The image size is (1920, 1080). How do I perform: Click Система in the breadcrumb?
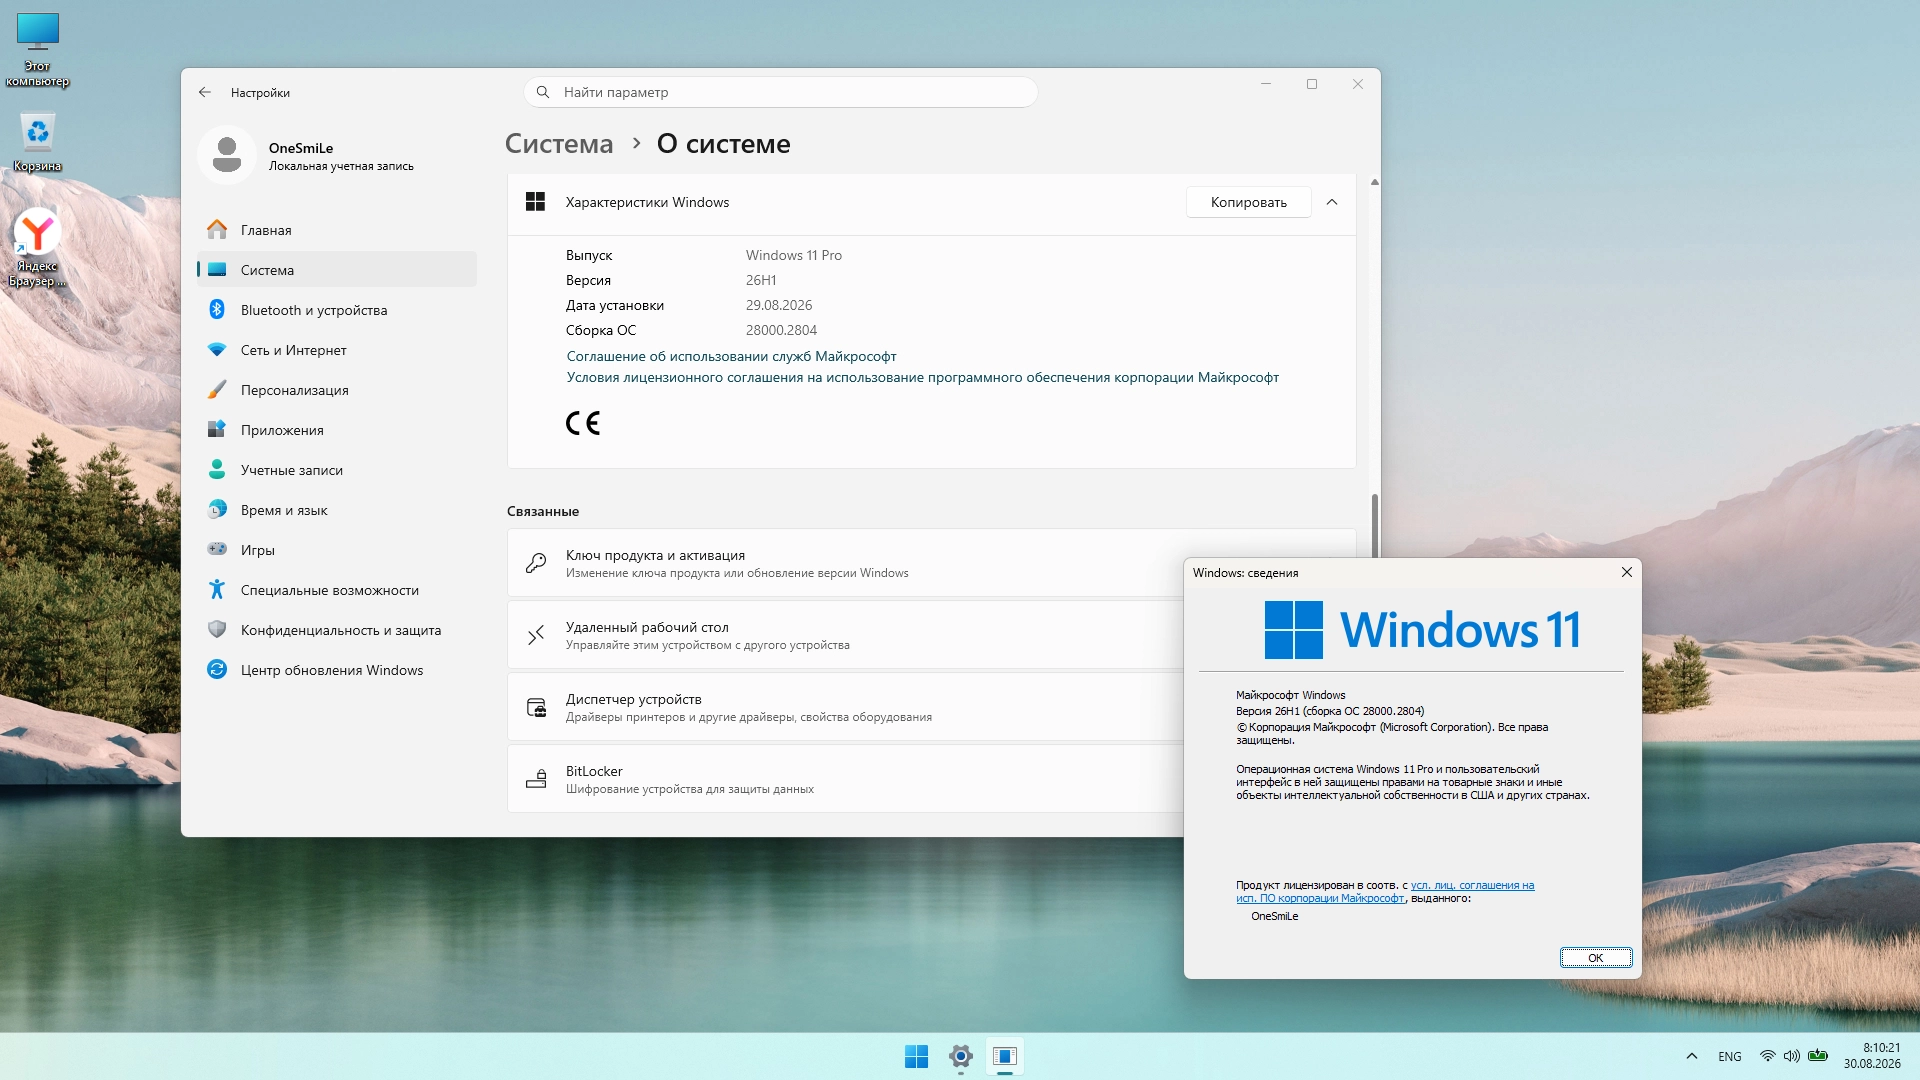pos(559,144)
